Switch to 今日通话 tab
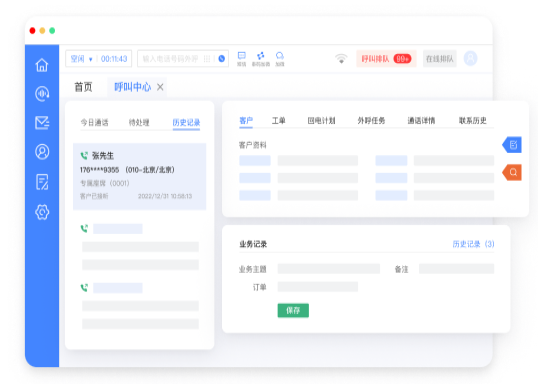Screen dimensions: 538x384 (x=94, y=123)
